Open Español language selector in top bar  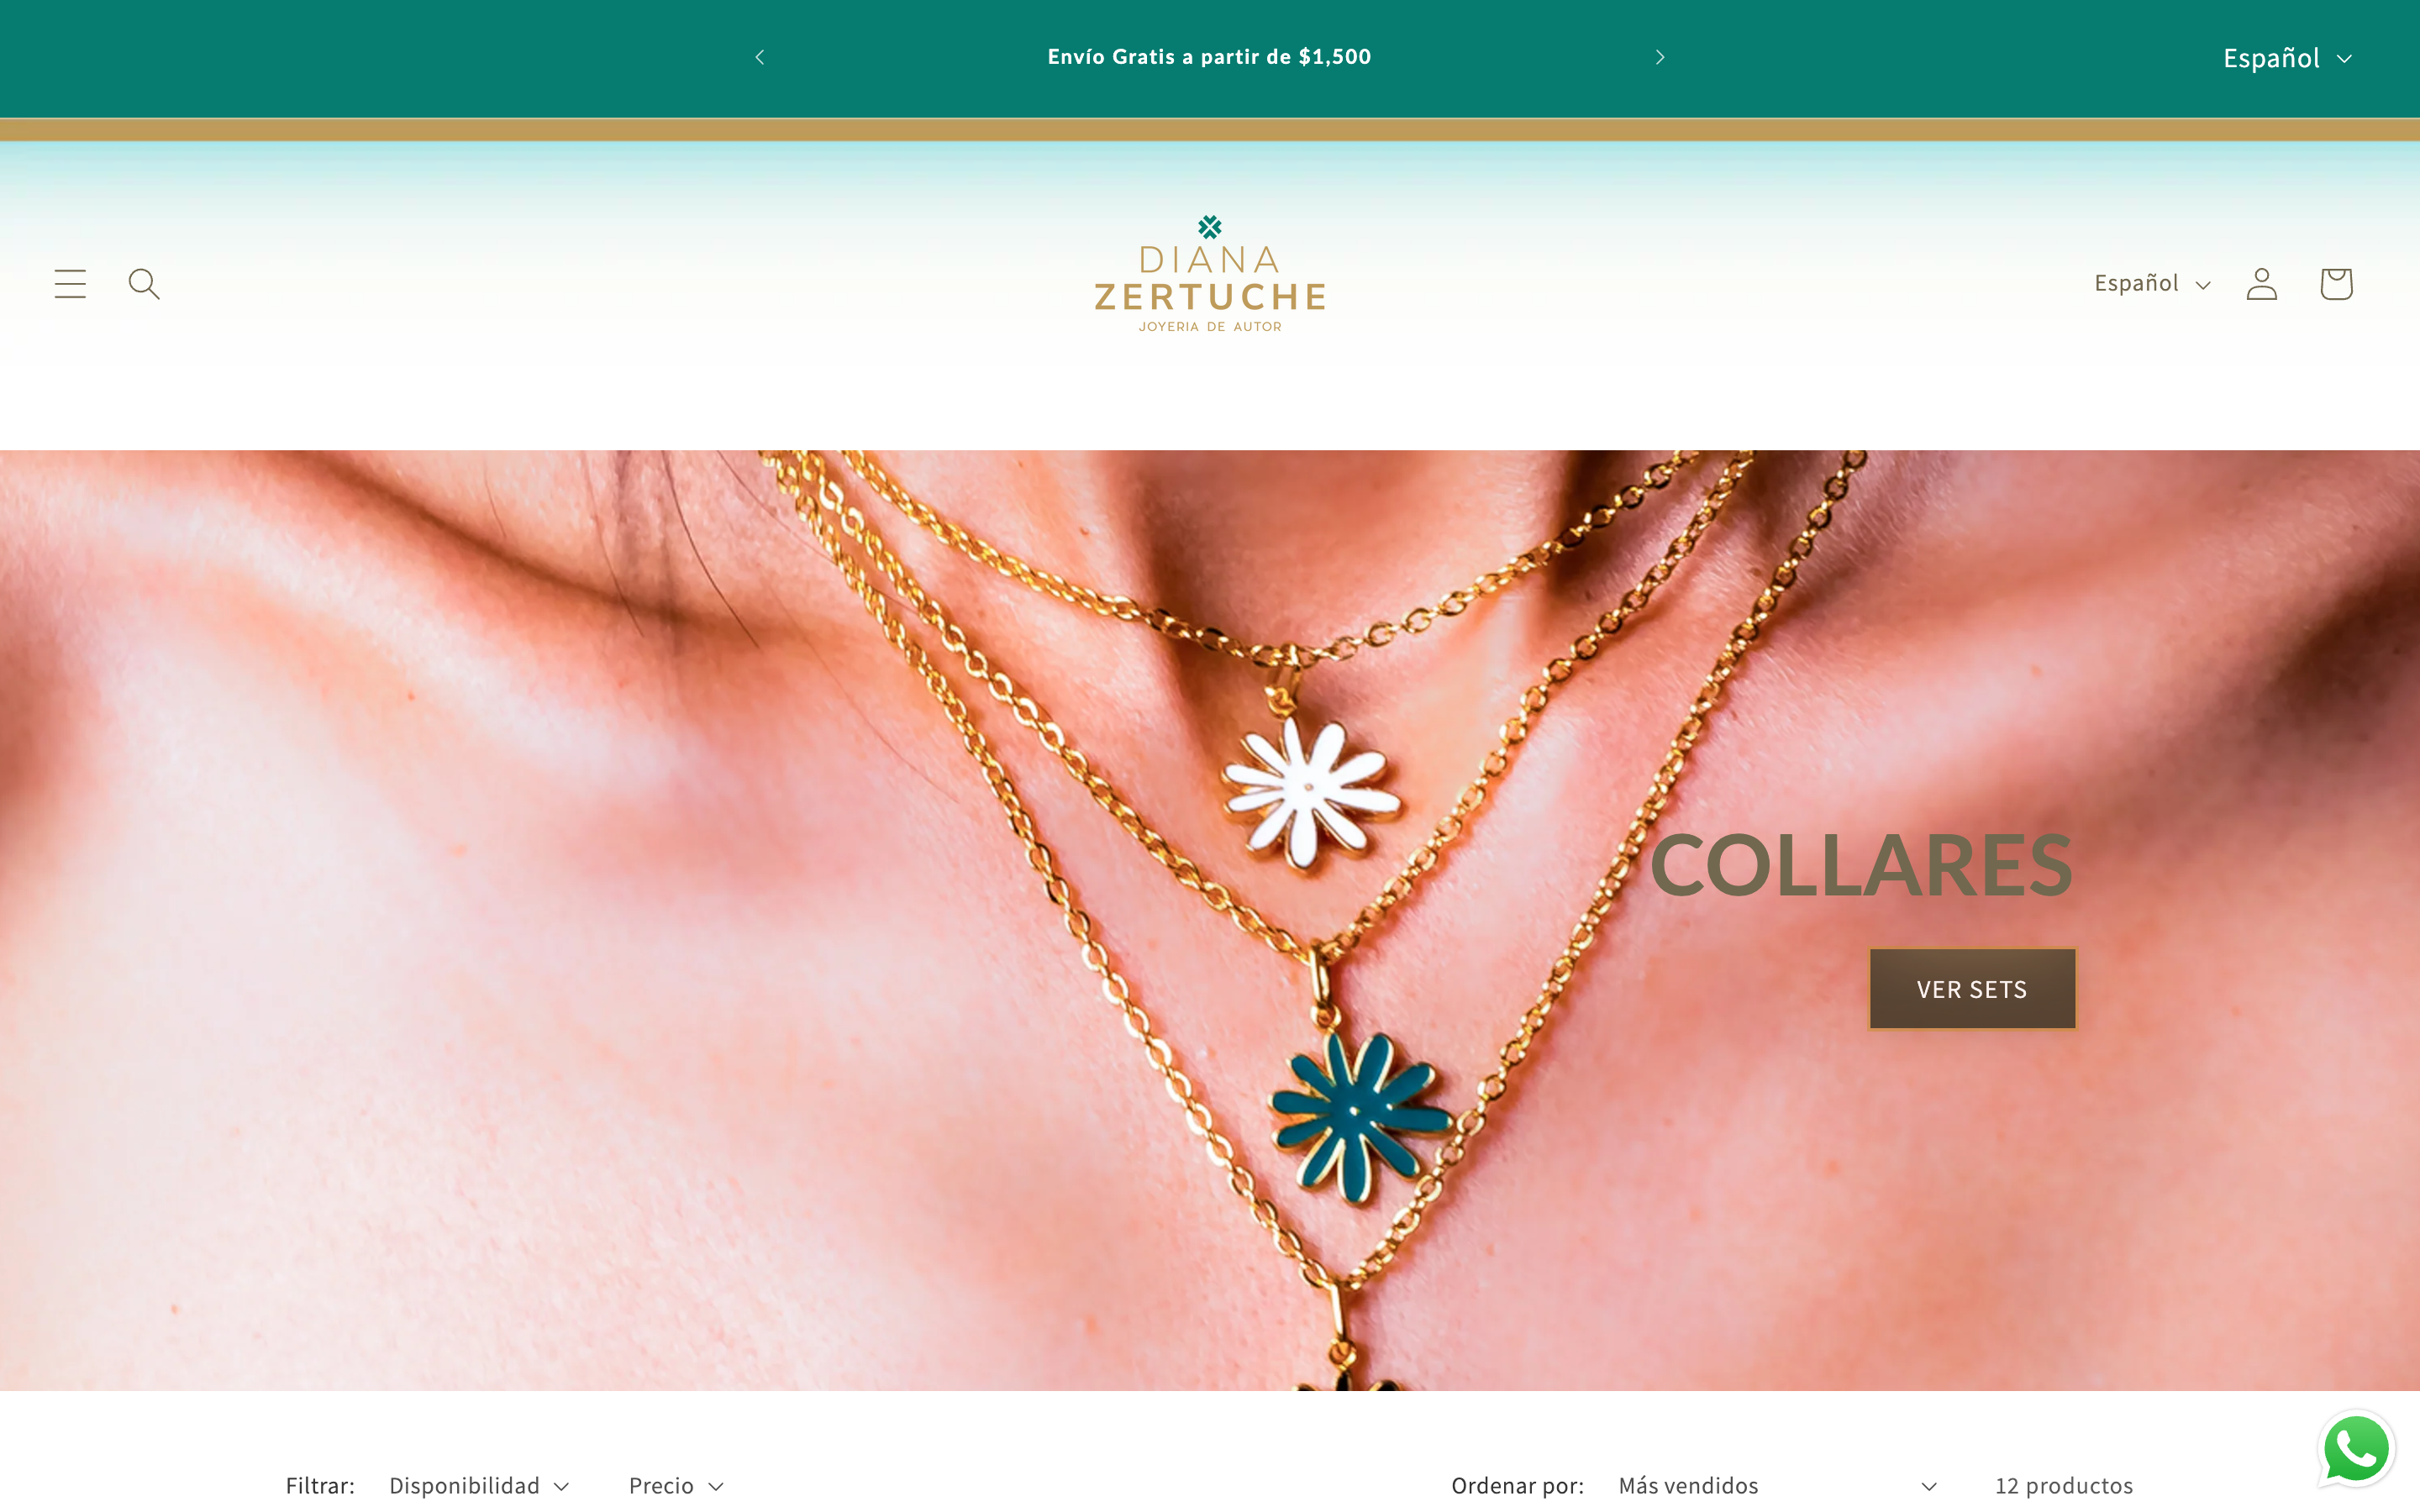pos(2287,58)
